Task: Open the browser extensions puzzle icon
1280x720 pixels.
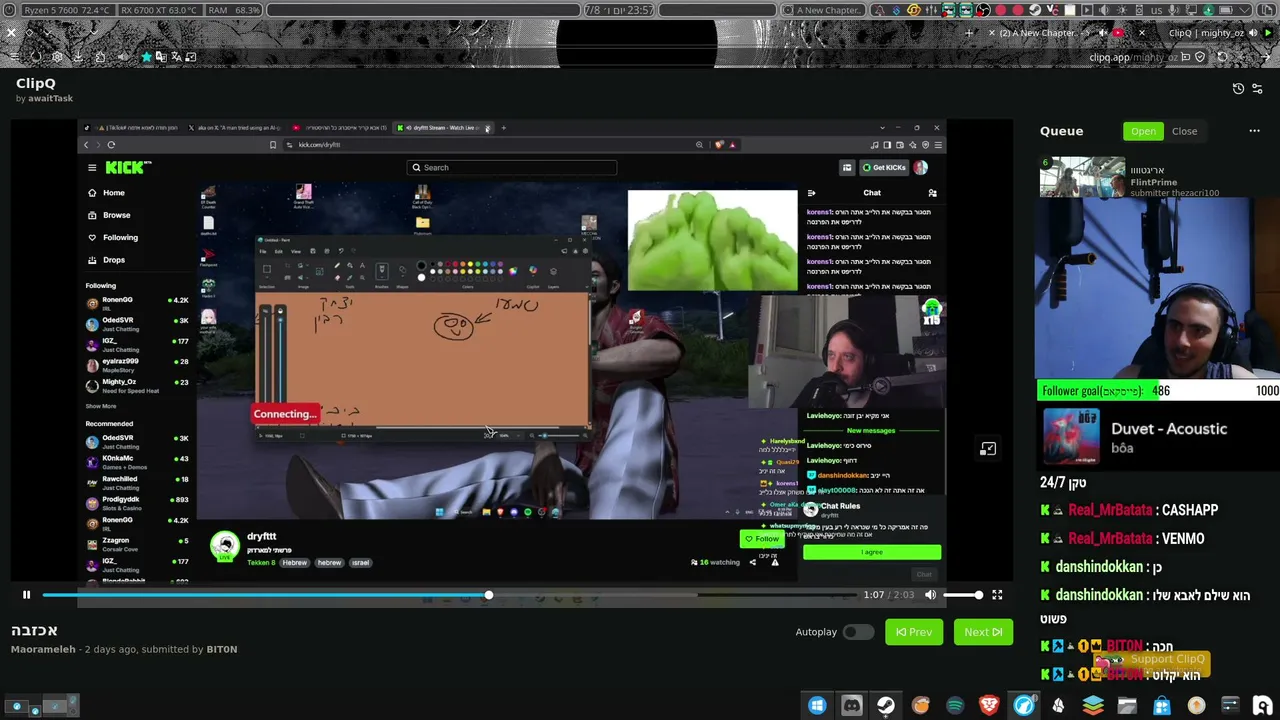Action: pos(101,57)
